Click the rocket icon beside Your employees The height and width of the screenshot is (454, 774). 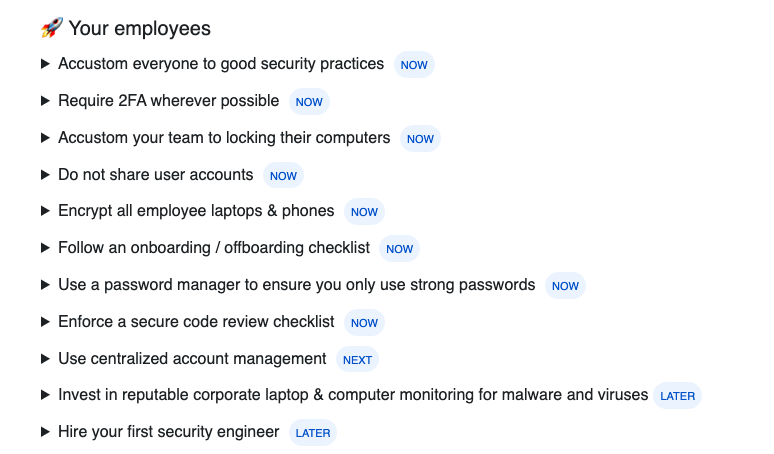(51, 28)
